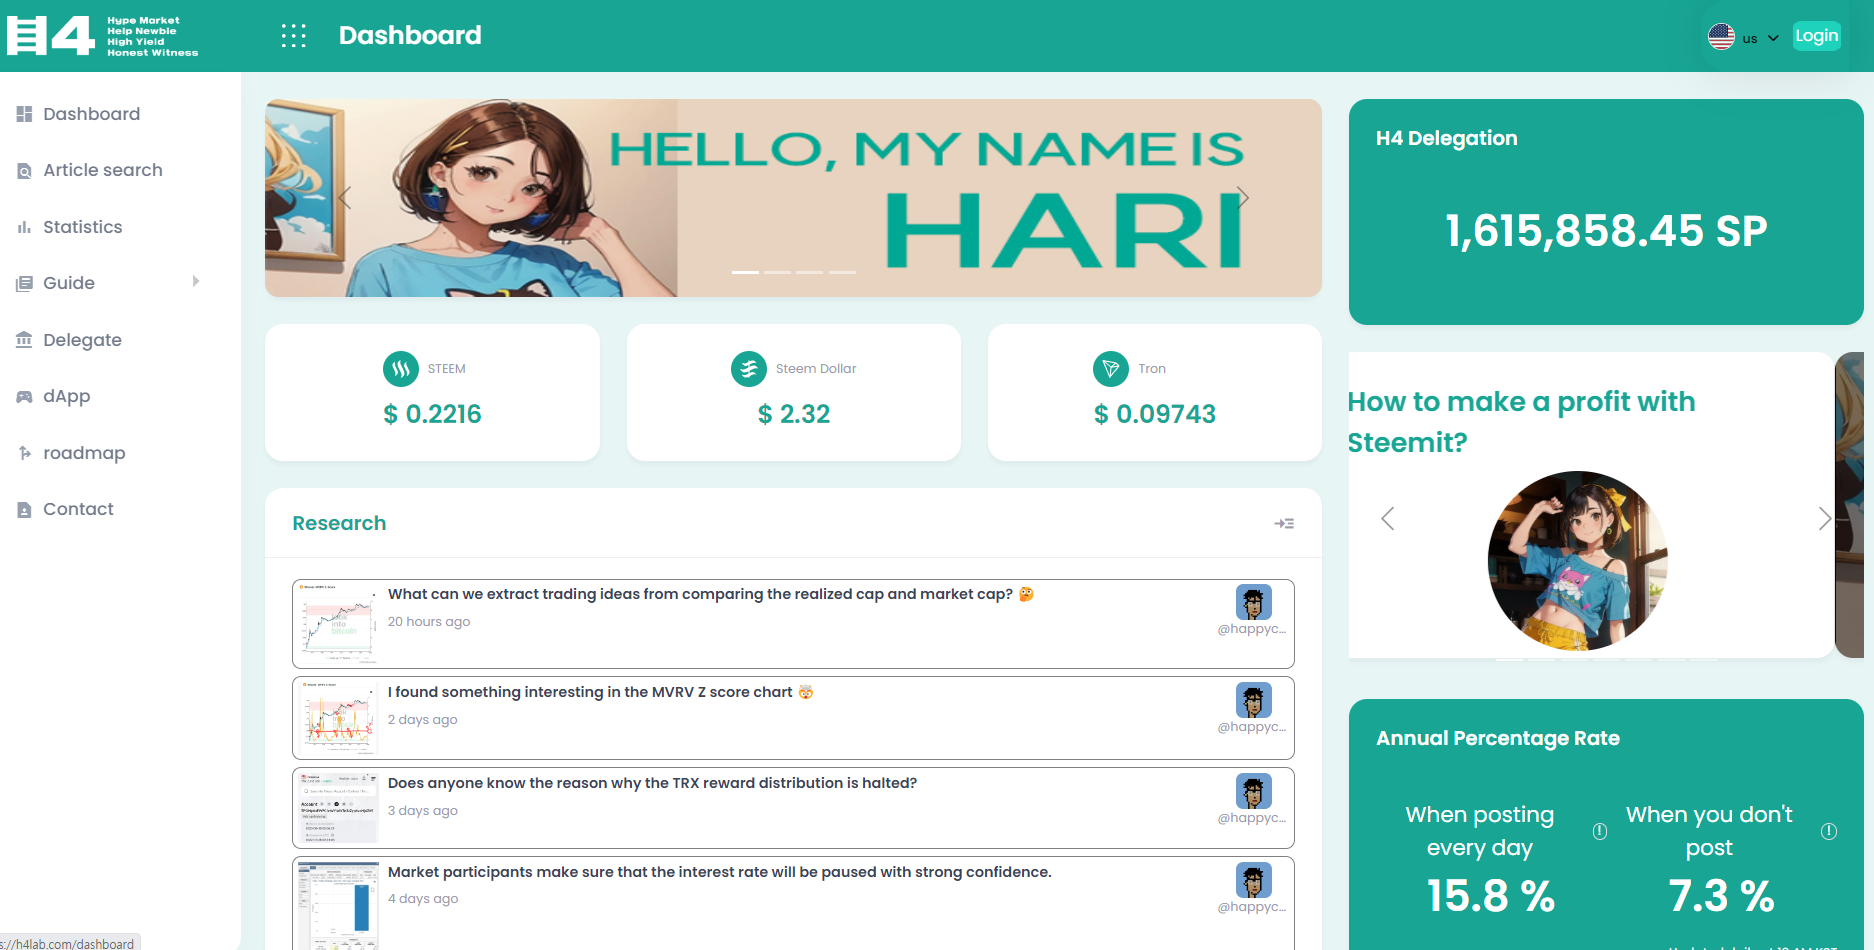Open post 'Market participants make sure…'

coord(719,872)
